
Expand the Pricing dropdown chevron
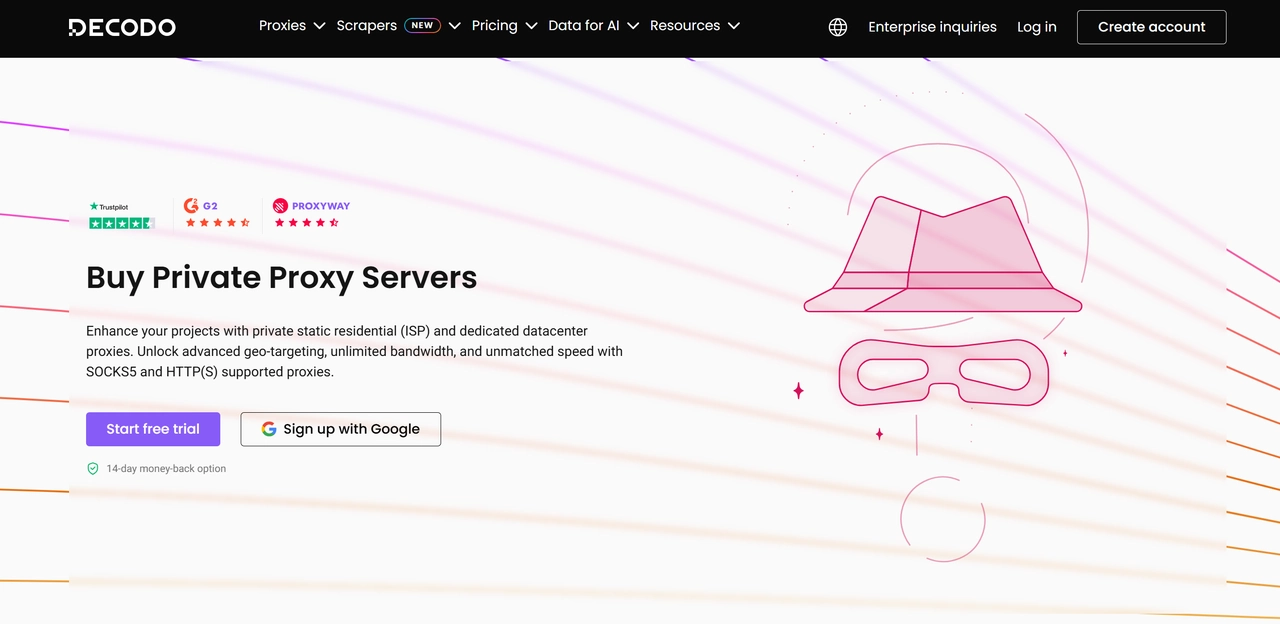(531, 25)
